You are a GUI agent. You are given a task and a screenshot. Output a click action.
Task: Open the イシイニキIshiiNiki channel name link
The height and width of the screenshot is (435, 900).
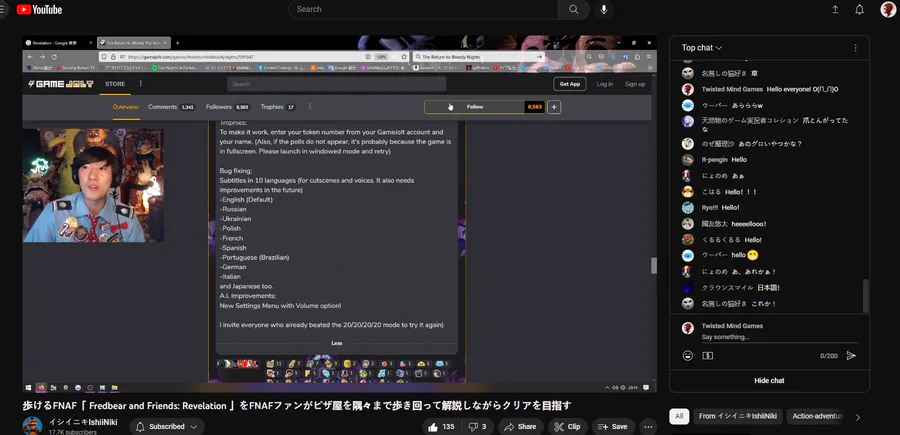83,422
